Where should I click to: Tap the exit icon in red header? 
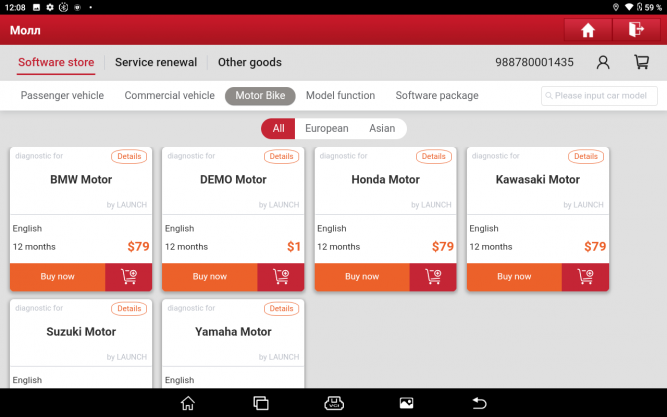(x=636, y=30)
